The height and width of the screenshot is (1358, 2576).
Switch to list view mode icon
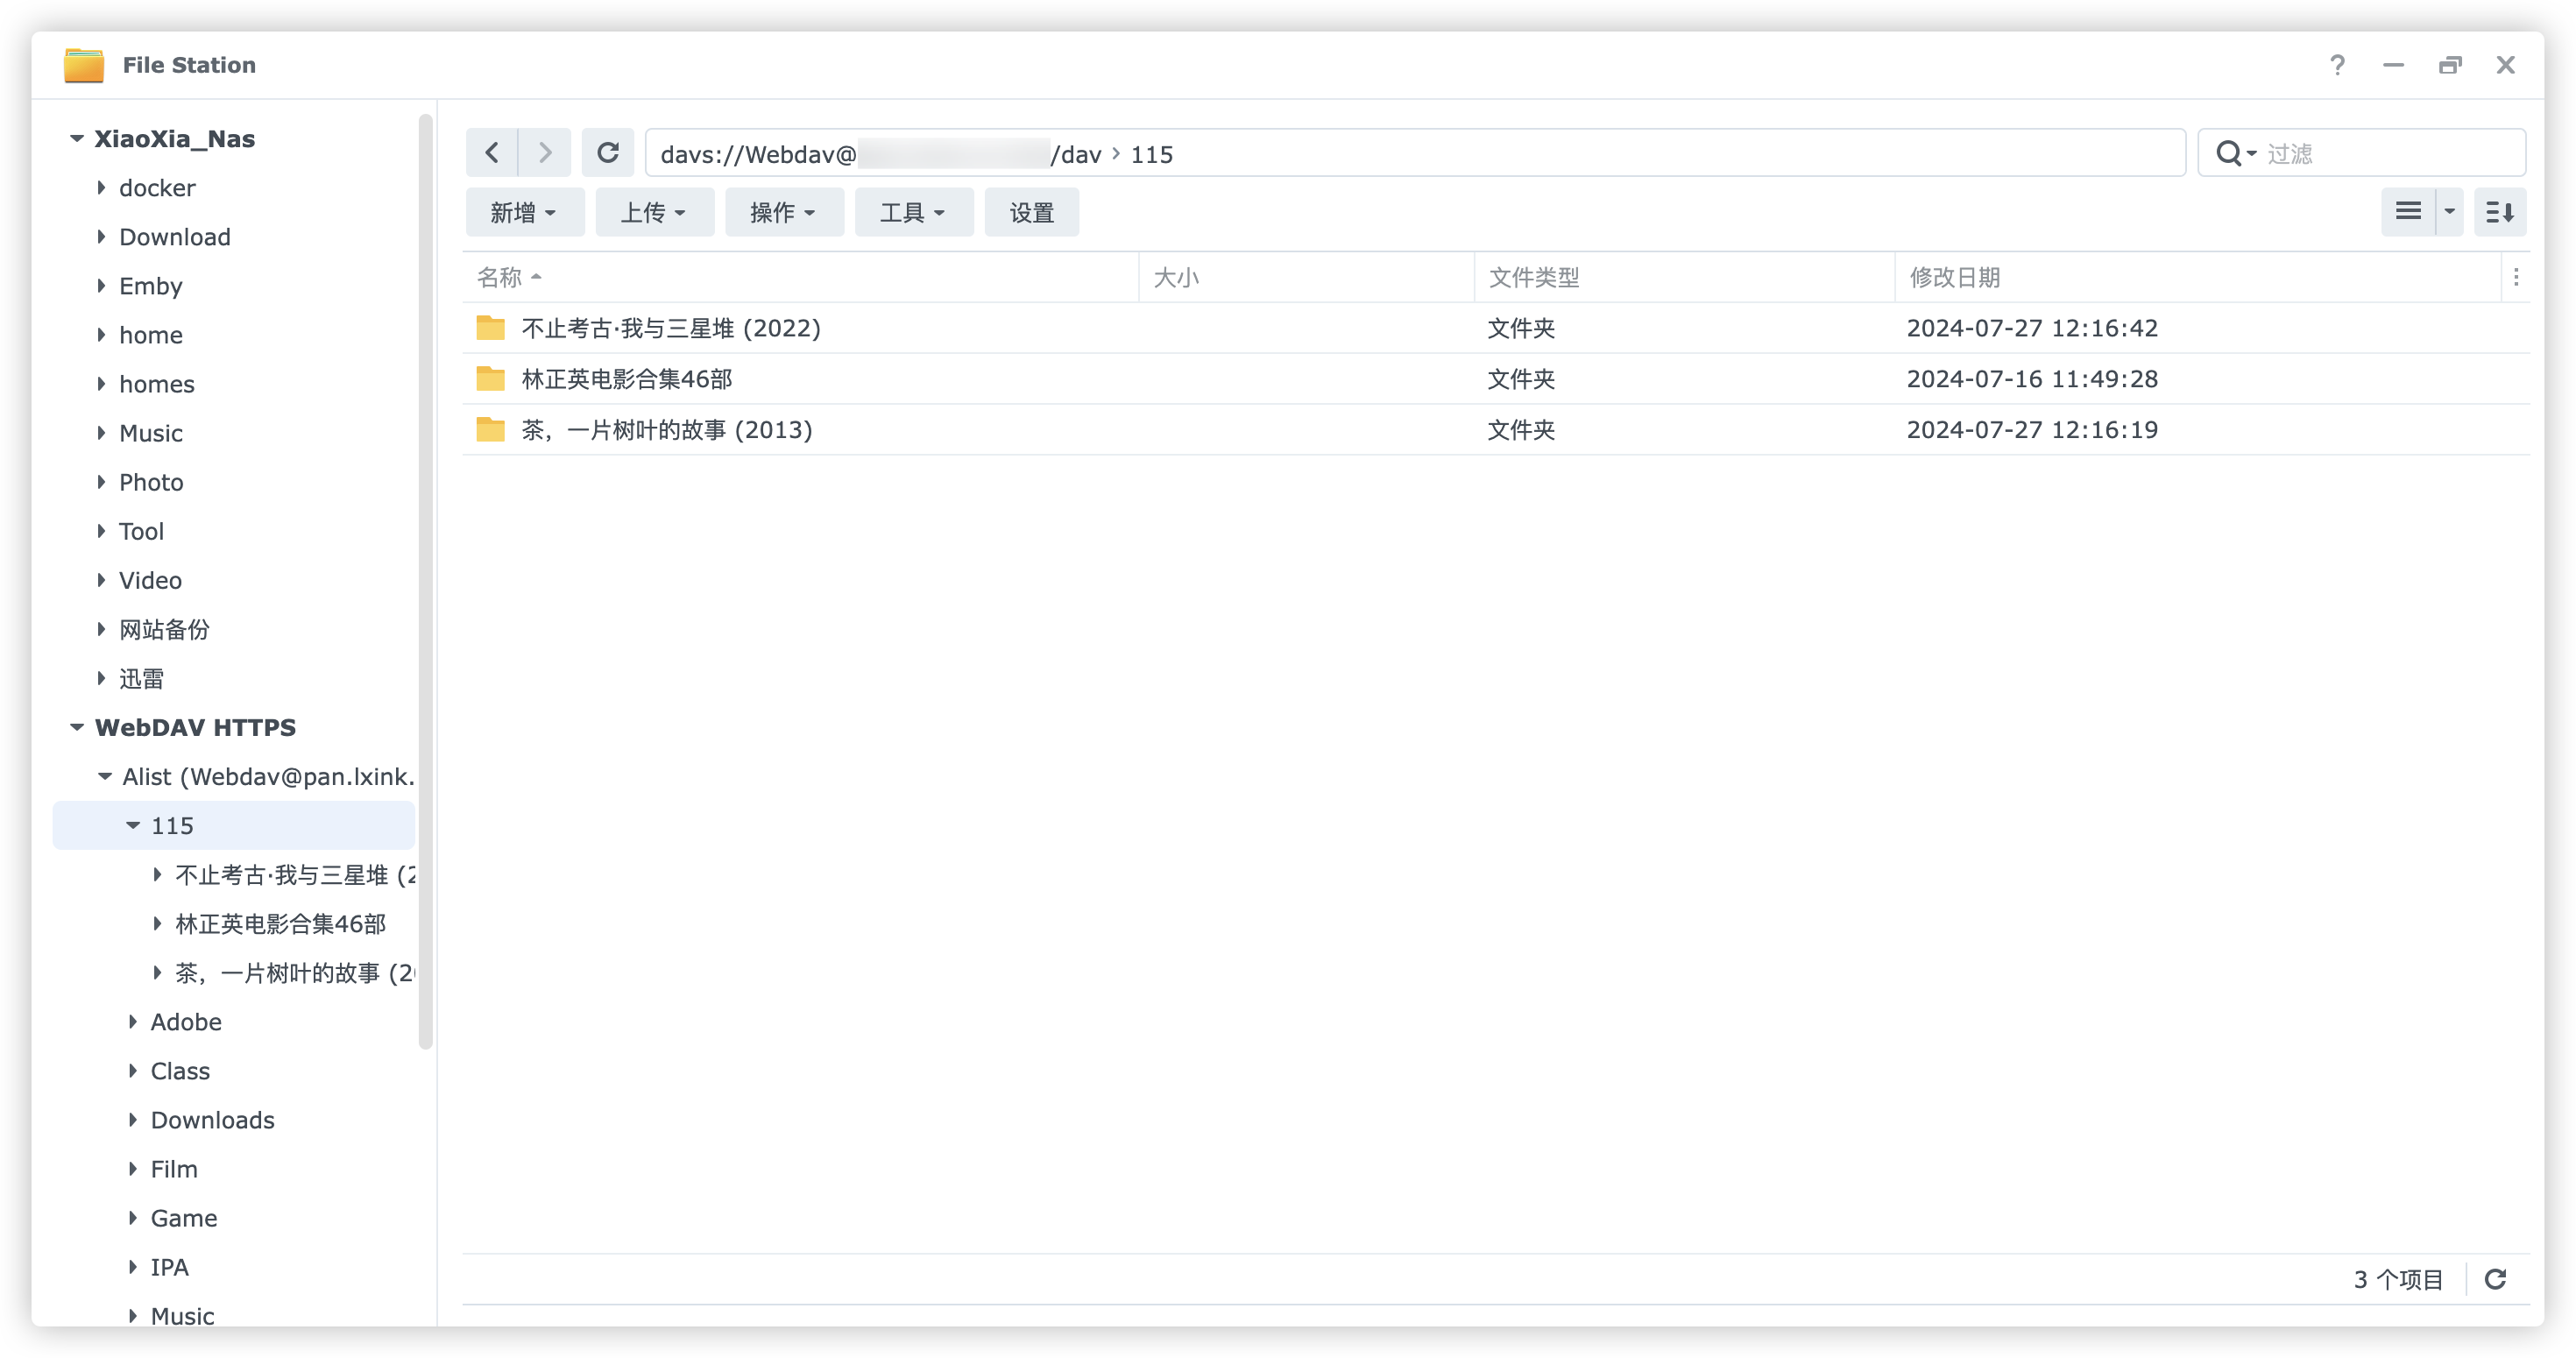(x=2408, y=212)
